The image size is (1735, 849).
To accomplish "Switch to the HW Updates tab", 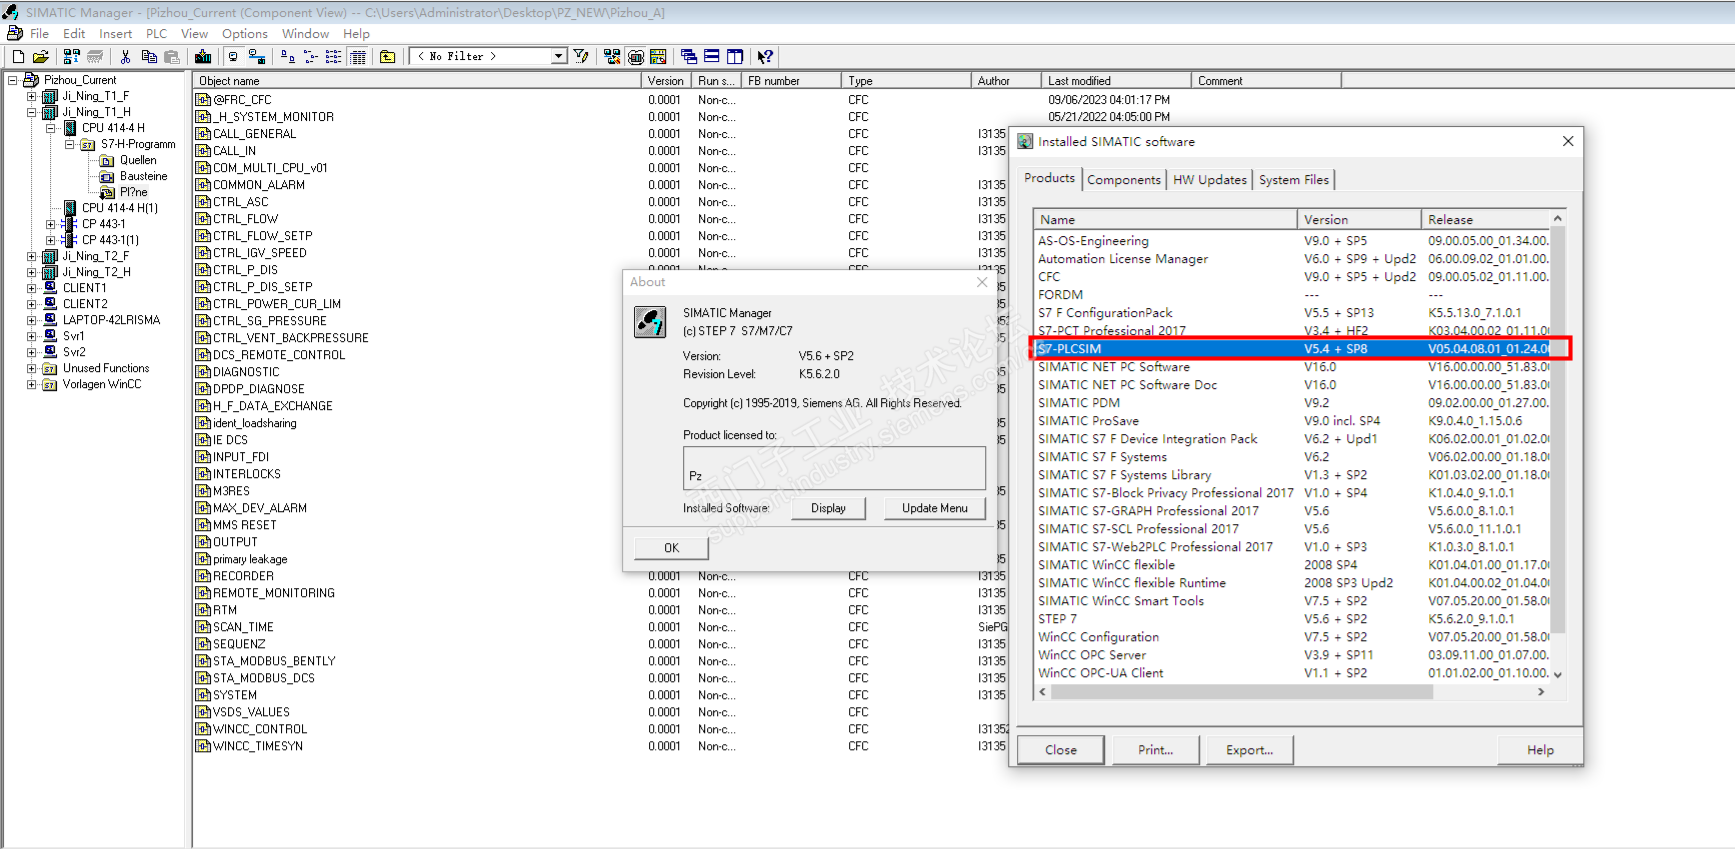I will click(x=1210, y=180).
